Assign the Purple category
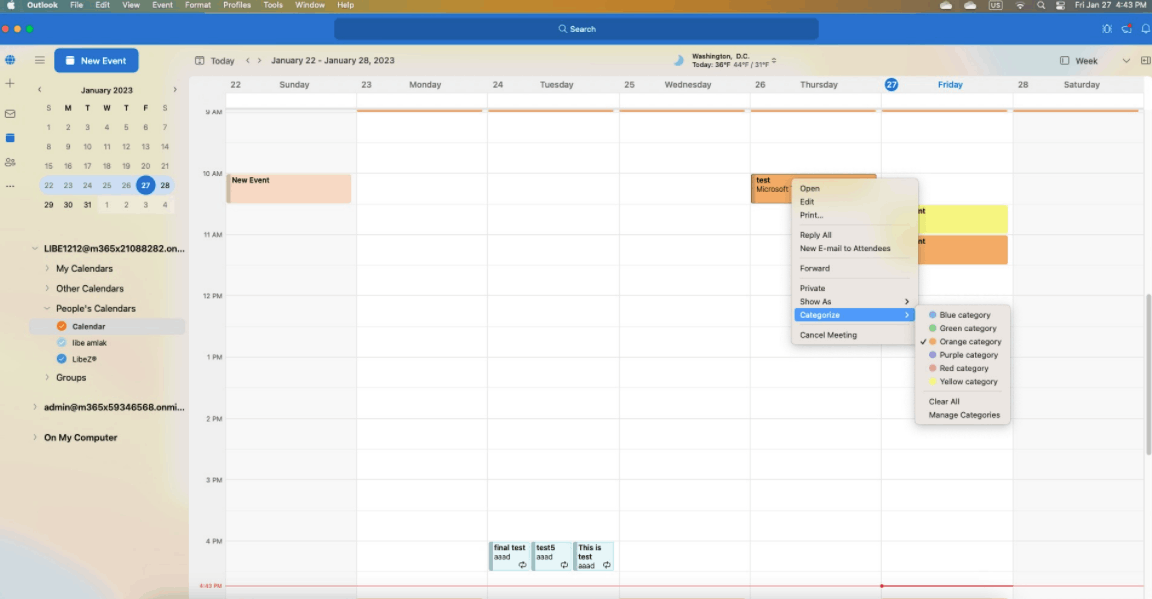The width and height of the screenshot is (1152, 599). pyautogui.click(x=962, y=355)
